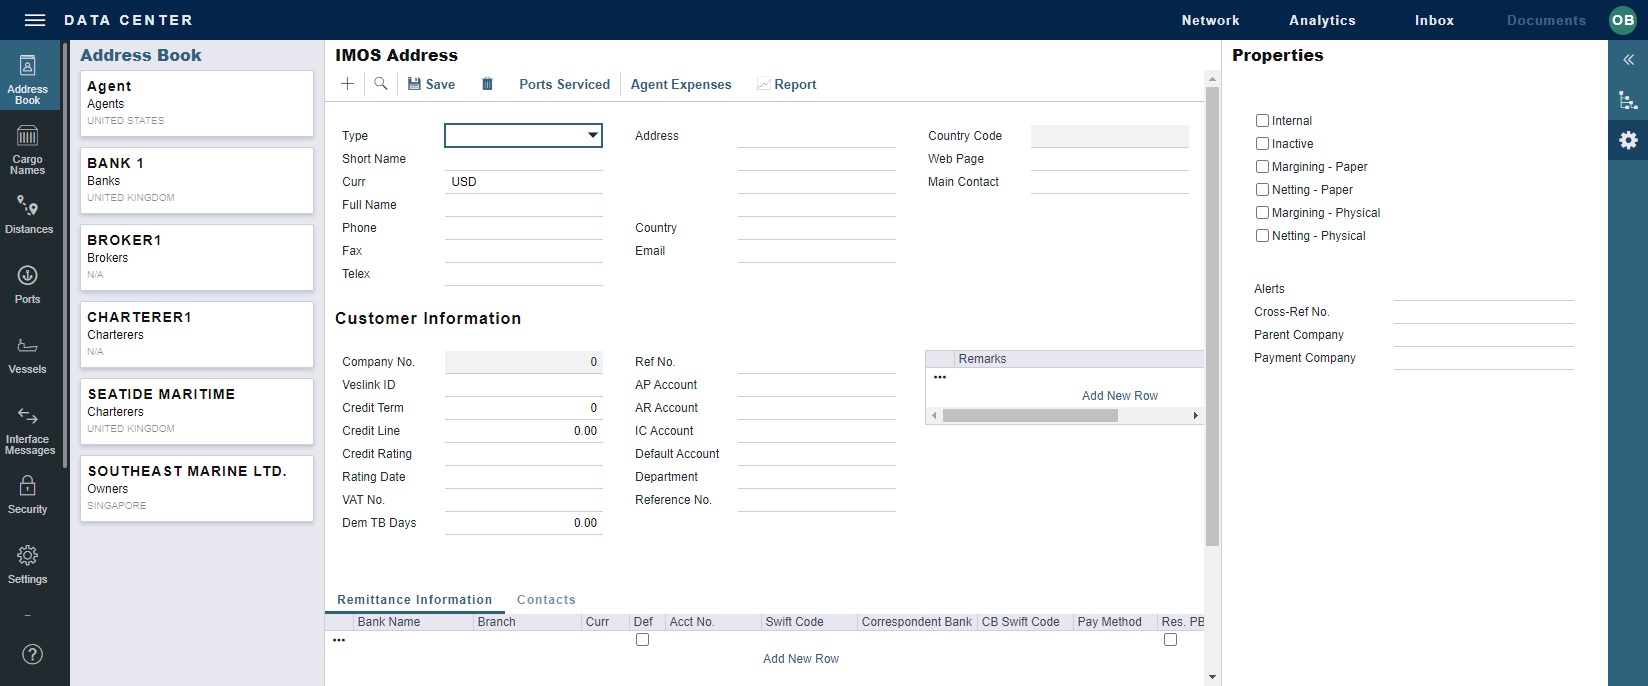The height and width of the screenshot is (686, 1648).
Task: Click the plus icon to add address
Action: (x=347, y=84)
